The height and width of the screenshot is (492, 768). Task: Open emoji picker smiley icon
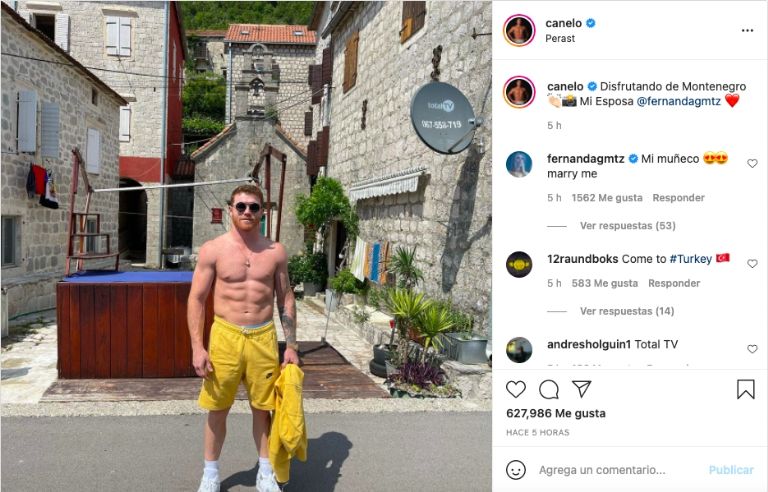pyautogui.click(x=515, y=469)
